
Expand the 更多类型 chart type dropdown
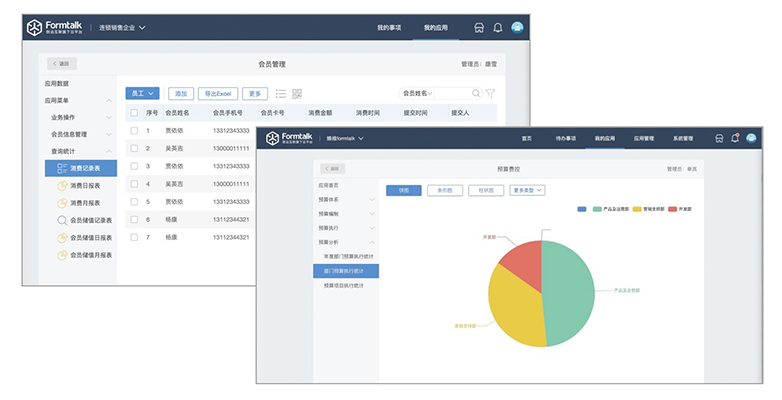(x=526, y=190)
